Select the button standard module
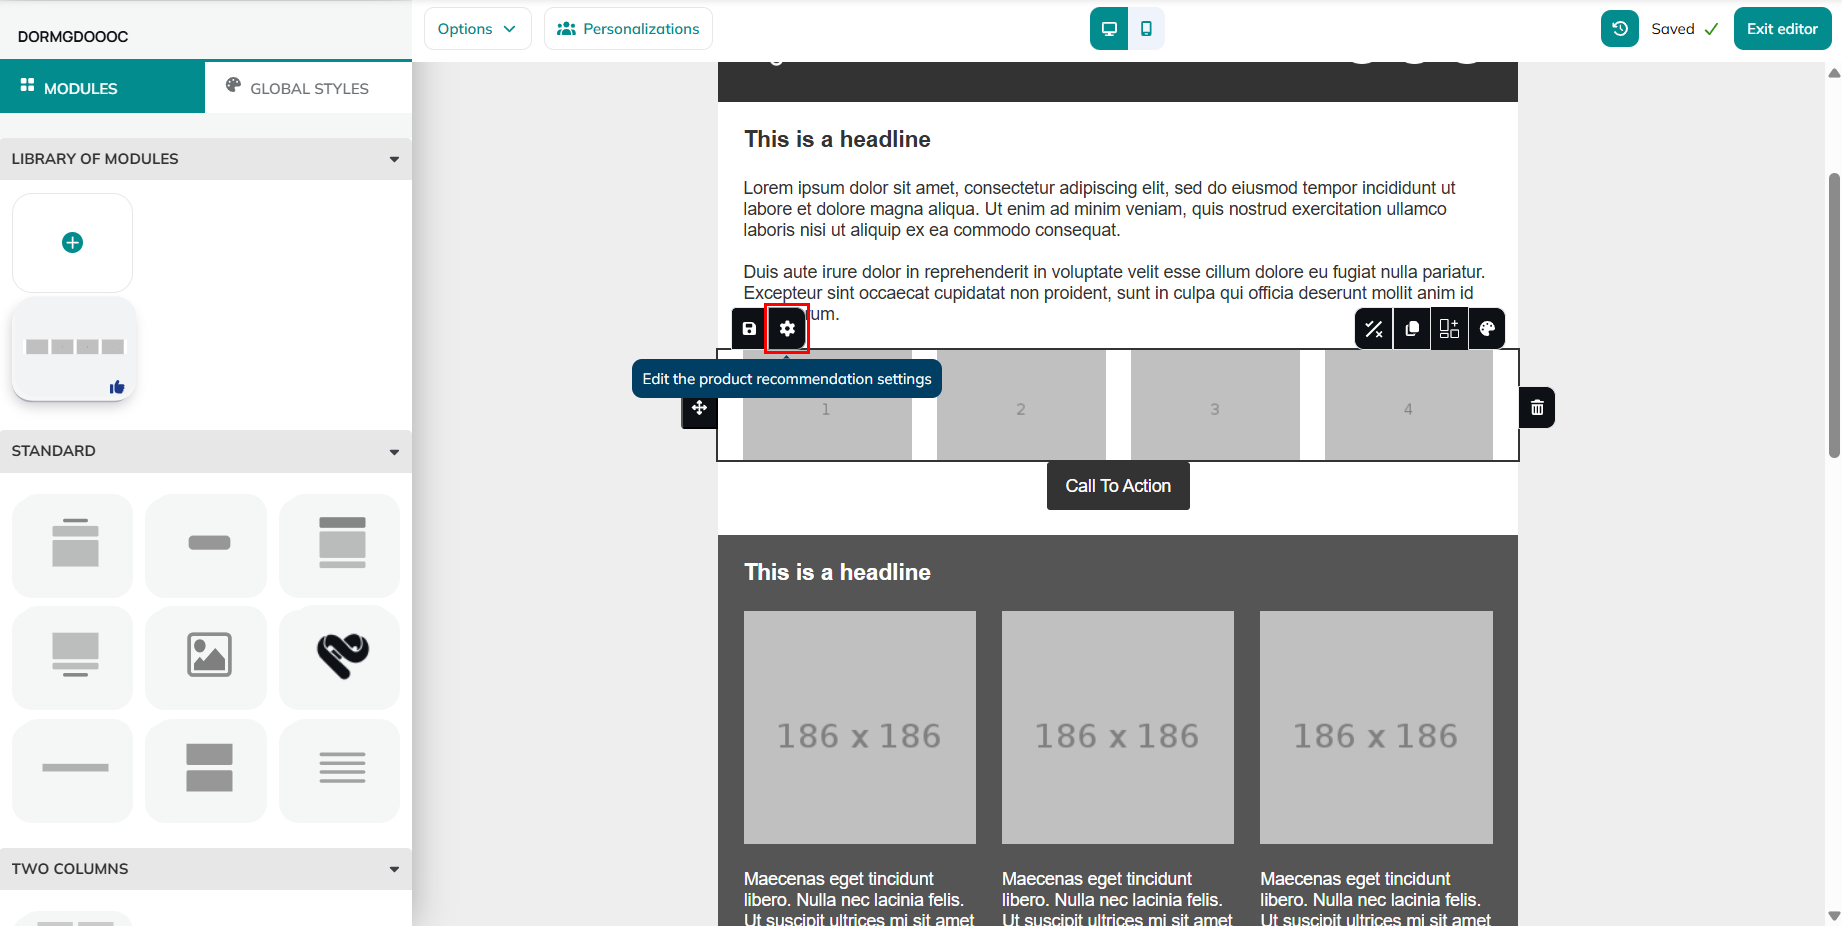Screen dimensions: 1842x926 point(207,545)
